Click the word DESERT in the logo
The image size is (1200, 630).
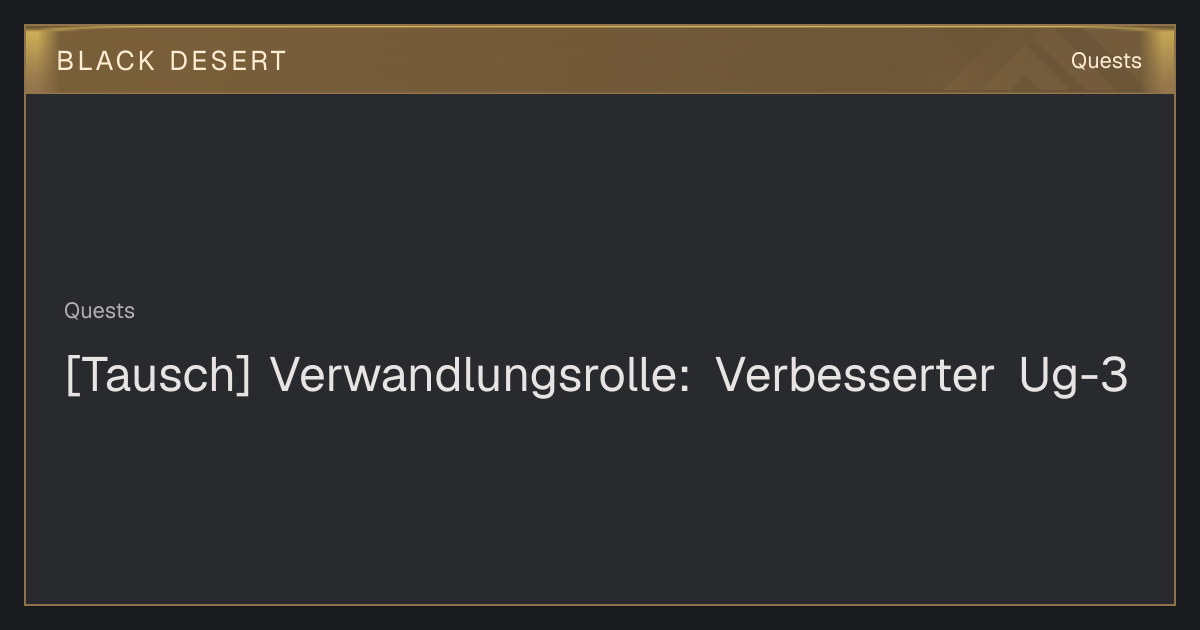[228, 61]
